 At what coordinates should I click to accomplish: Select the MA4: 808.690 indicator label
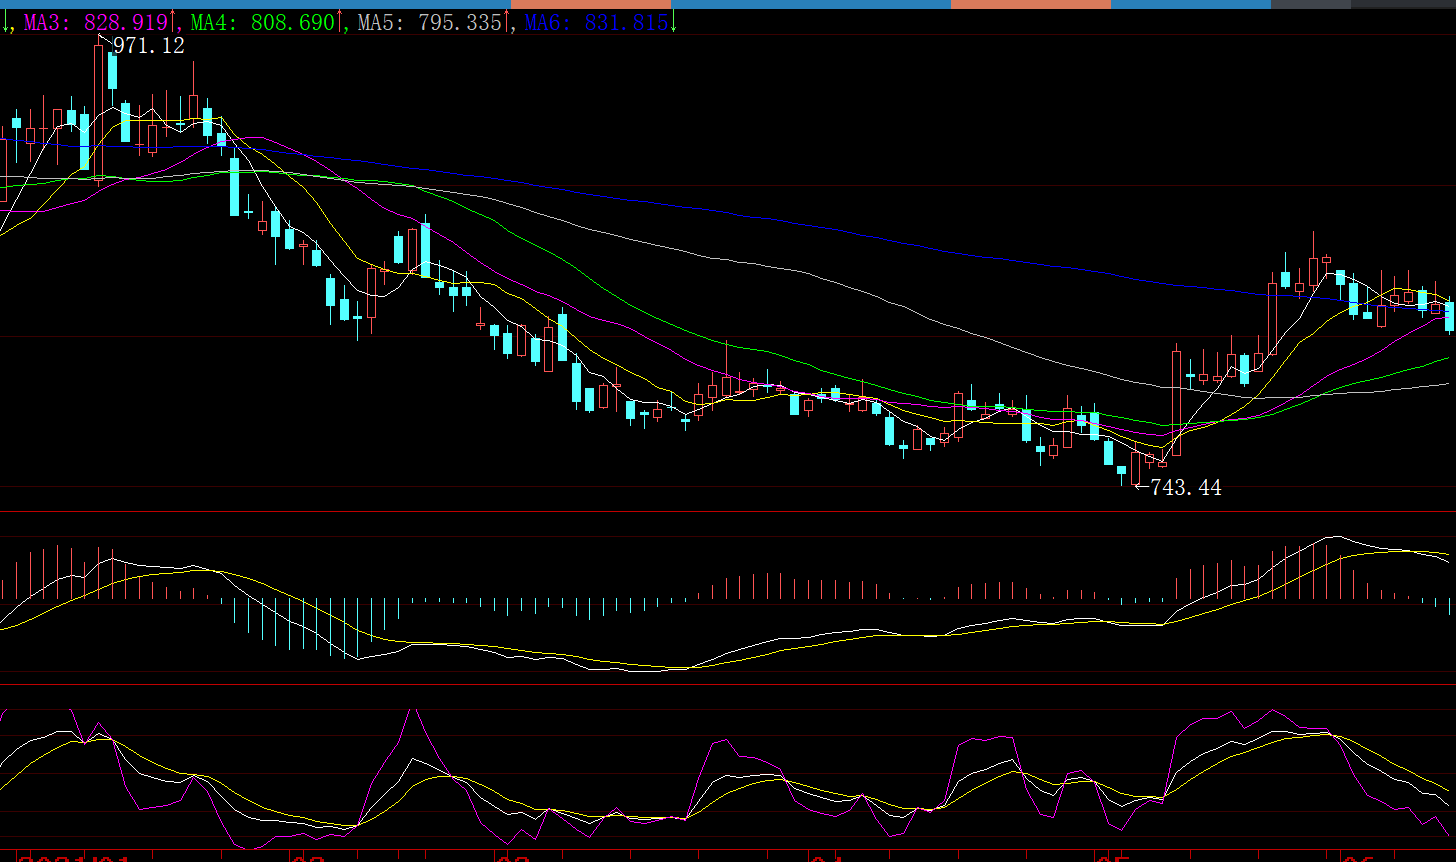click(263, 22)
